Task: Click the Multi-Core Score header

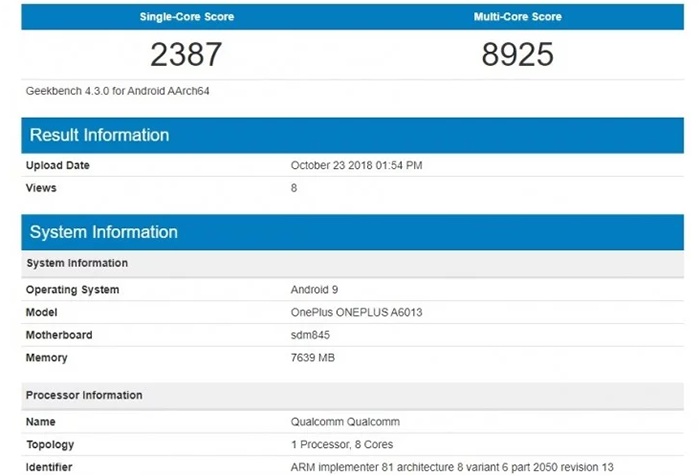Action: (x=517, y=17)
